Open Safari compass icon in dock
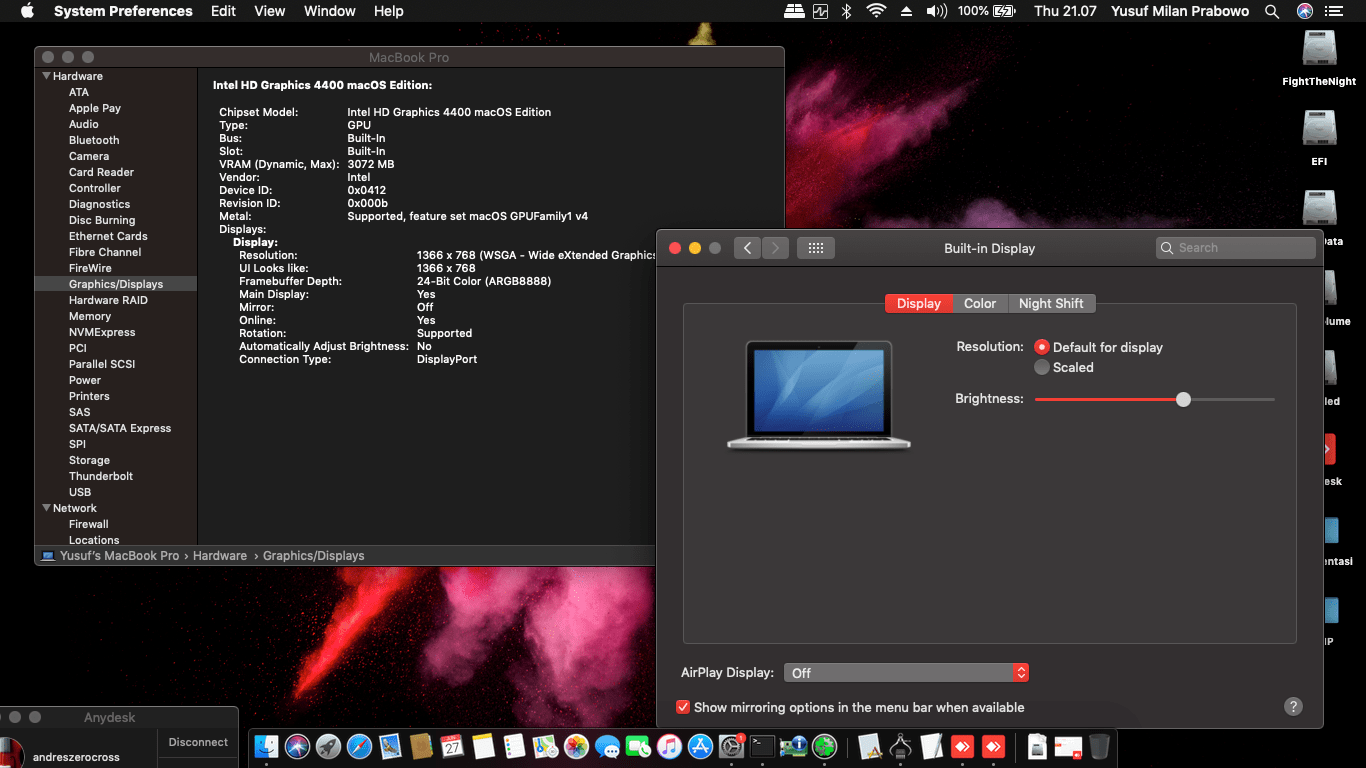This screenshot has width=1366, height=768. (359, 746)
